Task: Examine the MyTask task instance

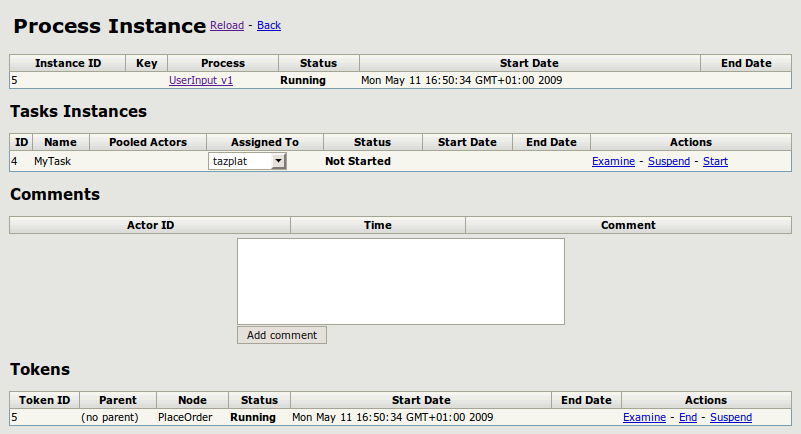Action: 613,161
